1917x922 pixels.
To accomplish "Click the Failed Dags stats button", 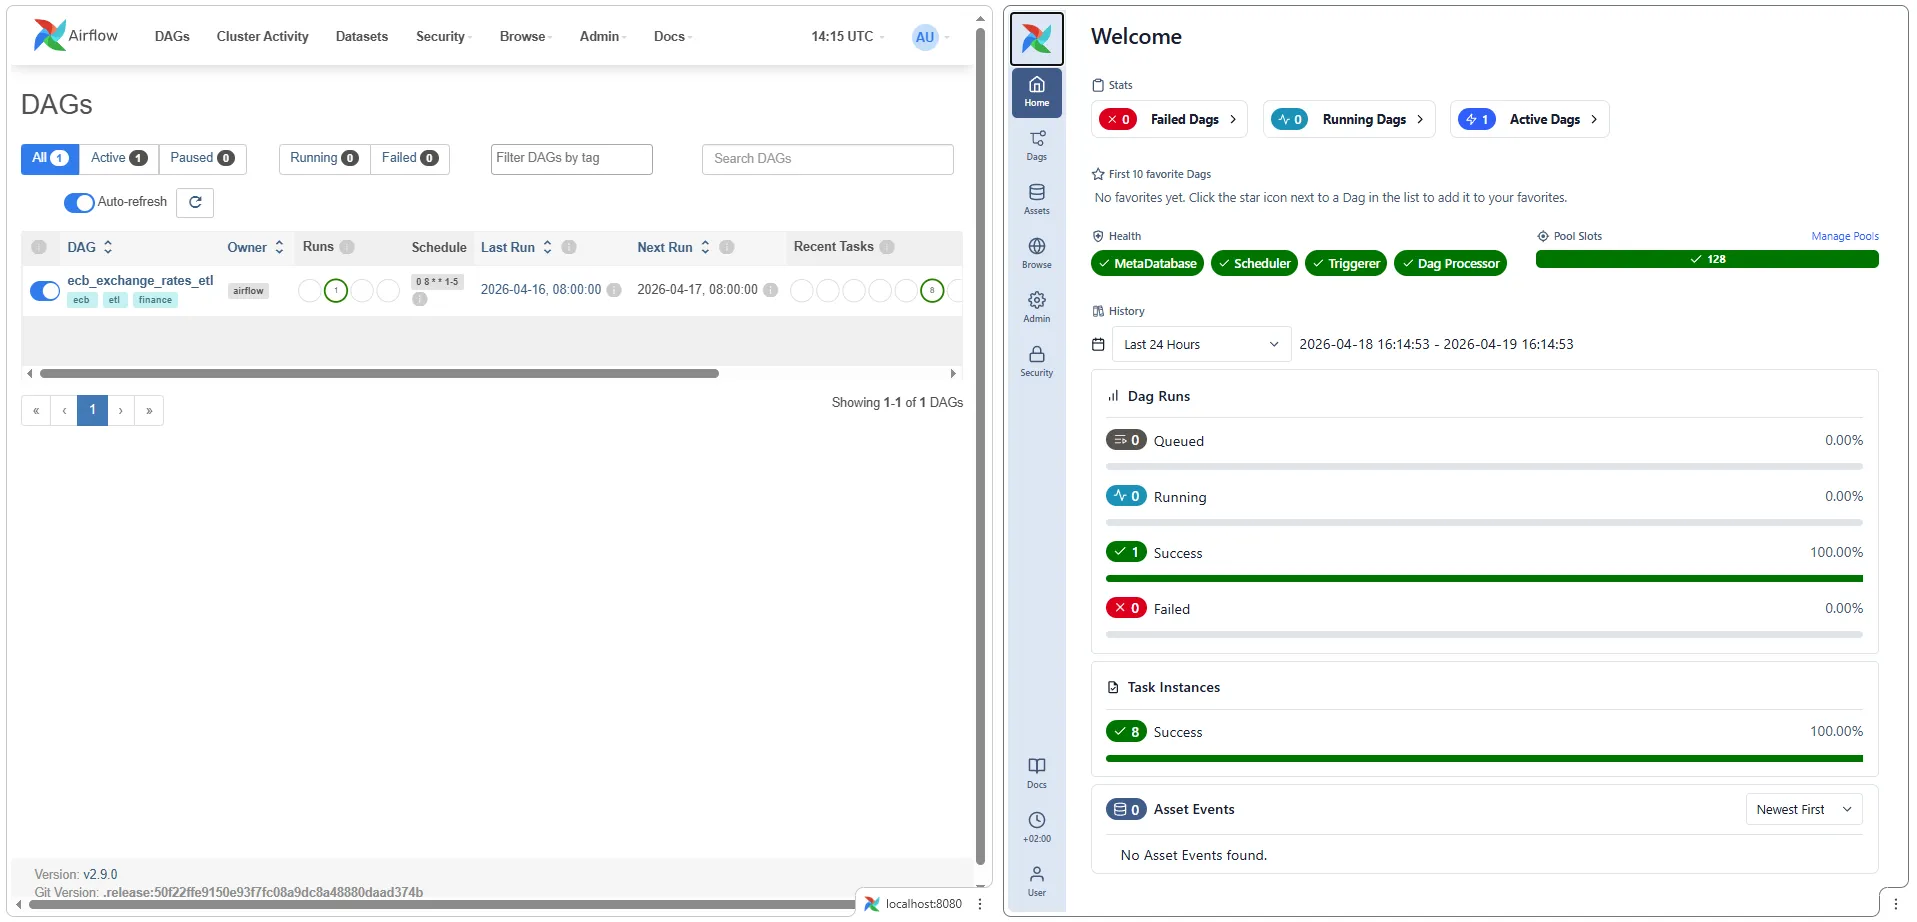I will [1169, 119].
